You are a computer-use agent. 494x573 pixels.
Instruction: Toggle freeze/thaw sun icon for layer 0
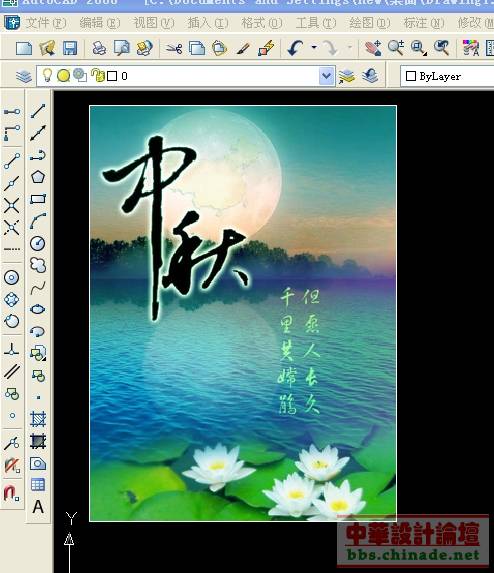63,76
